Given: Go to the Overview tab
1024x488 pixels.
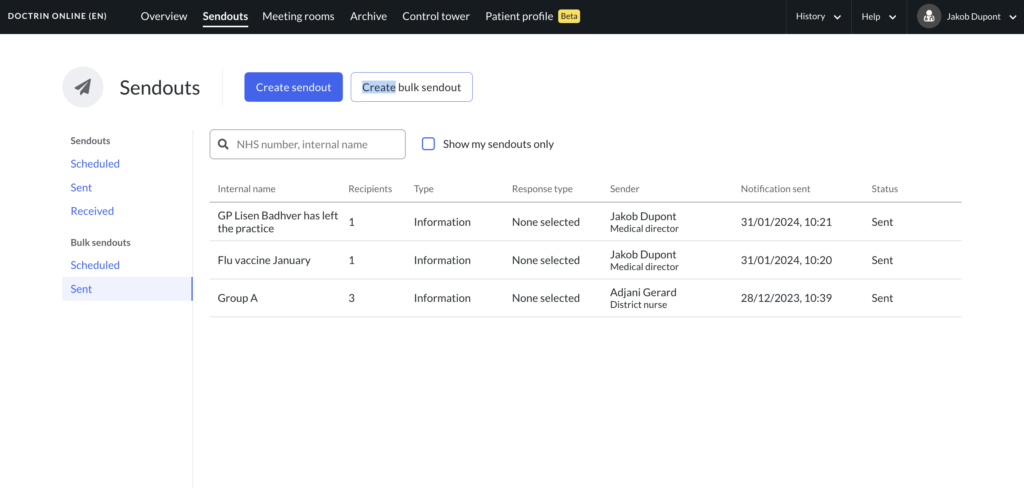Looking at the screenshot, I should (164, 16).
